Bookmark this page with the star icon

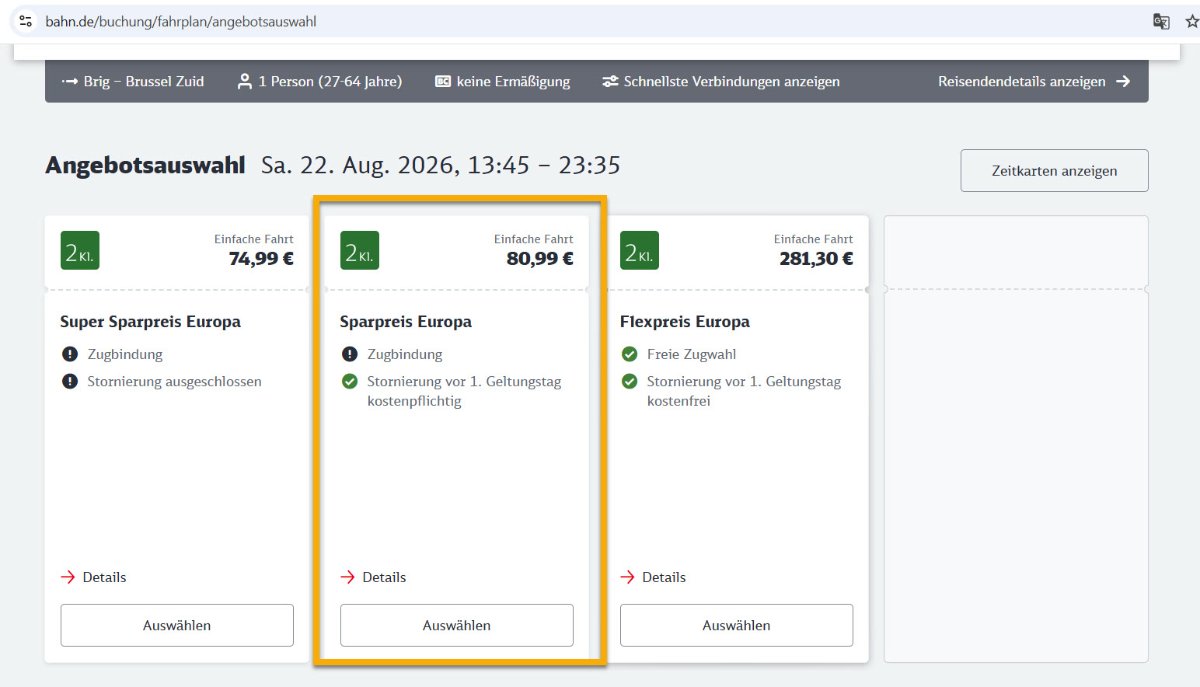pos(1190,21)
